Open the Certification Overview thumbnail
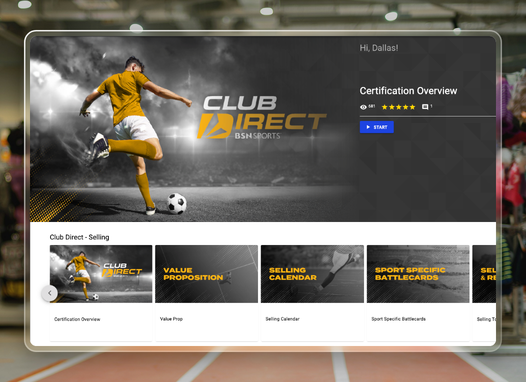526x382 pixels. [x=101, y=274]
